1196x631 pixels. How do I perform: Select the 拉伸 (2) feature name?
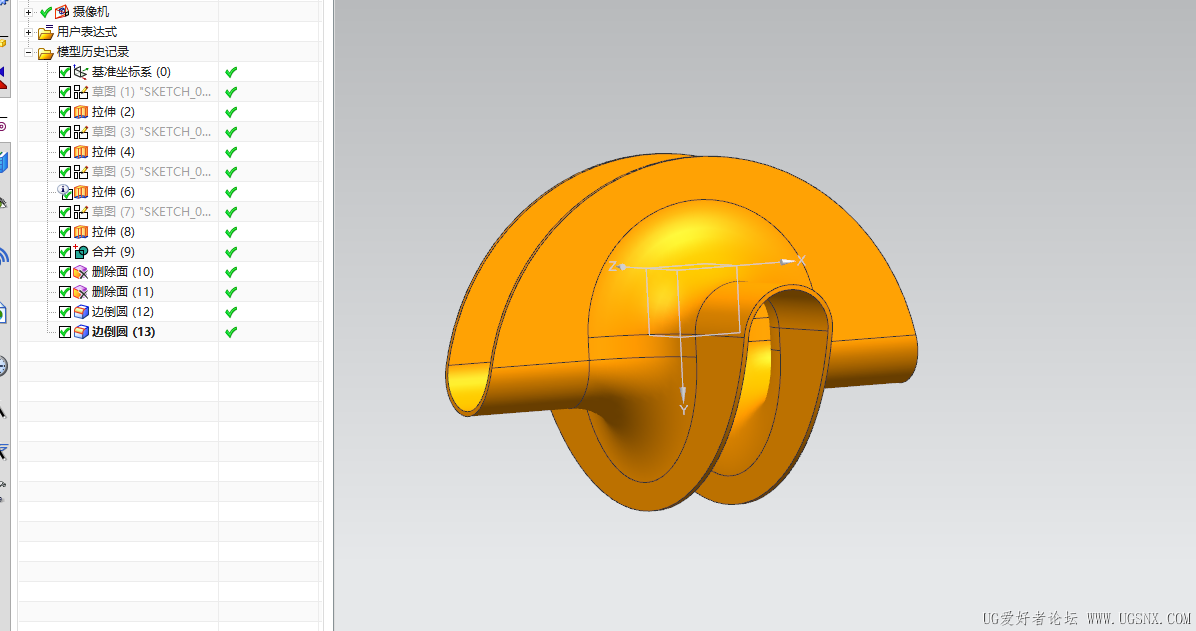click(113, 111)
